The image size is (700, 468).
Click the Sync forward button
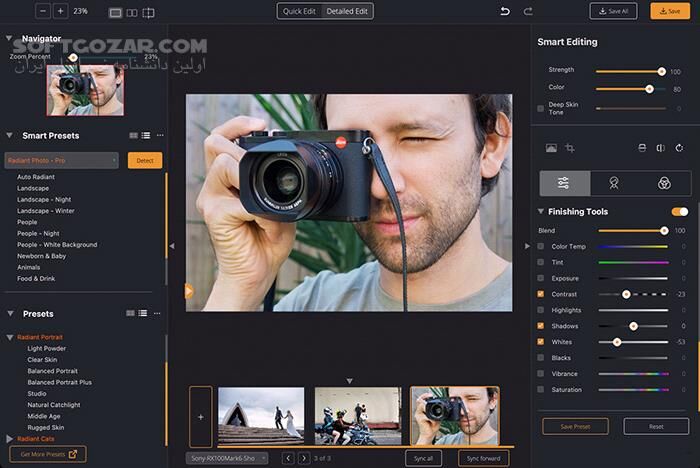point(483,458)
